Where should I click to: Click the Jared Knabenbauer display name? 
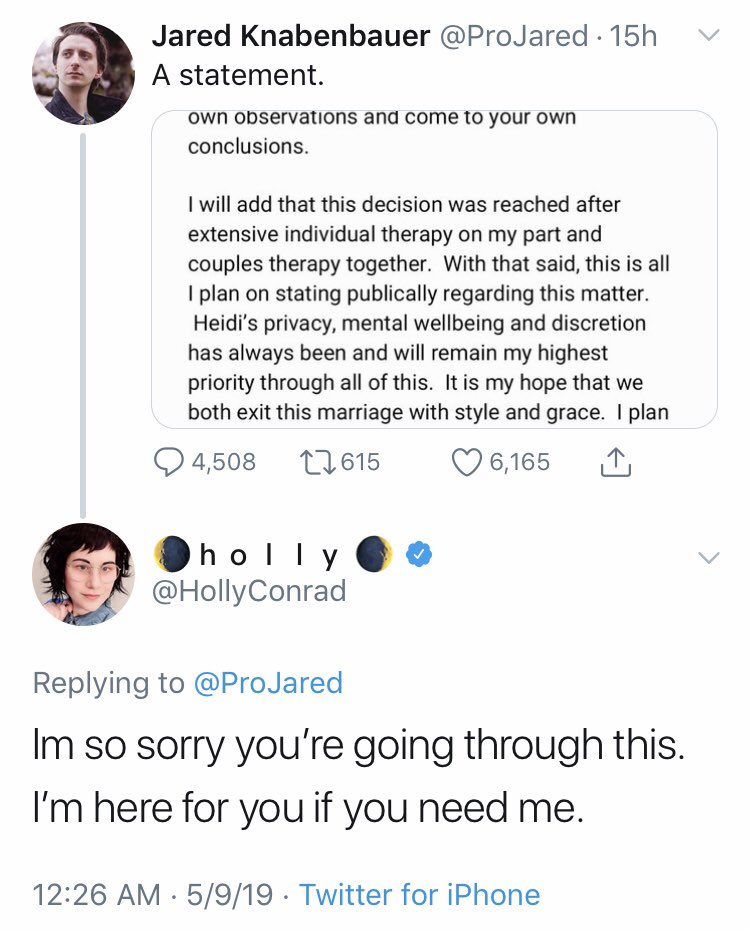coord(291,36)
